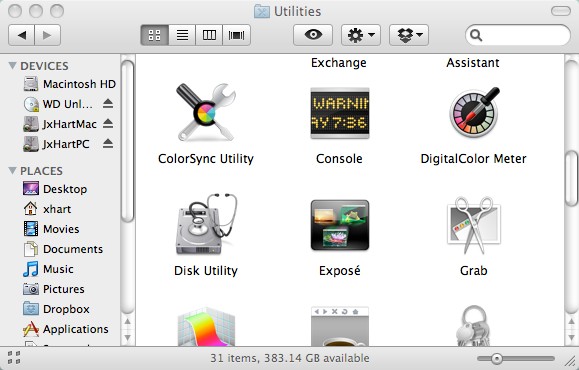Click the "Exchange" label text
This screenshot has width=579, height=370.
(339, 63)
